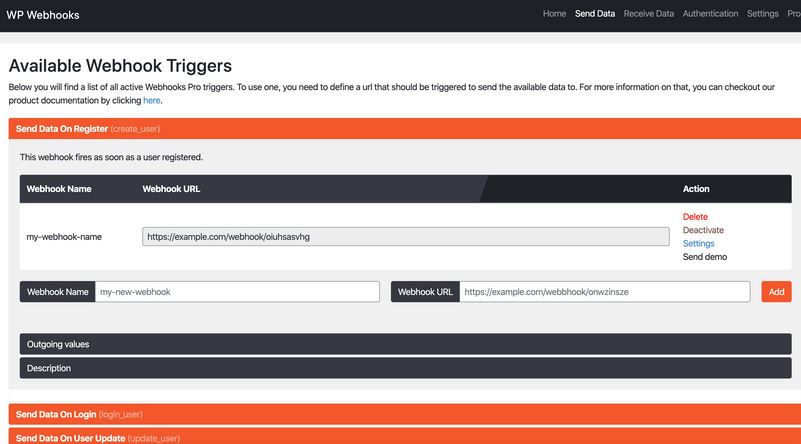Image resolution: width=801 pixels, height=444 pixels.
Task: Delete the my-webhook-name webhook
Action: pos(695,217)
